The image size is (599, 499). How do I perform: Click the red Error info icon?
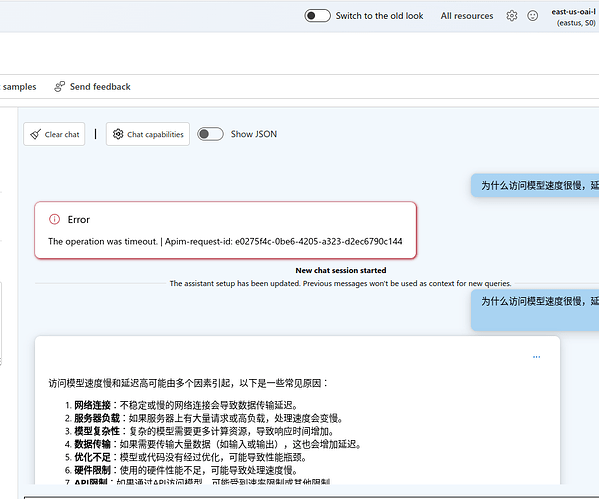point(55,219)
